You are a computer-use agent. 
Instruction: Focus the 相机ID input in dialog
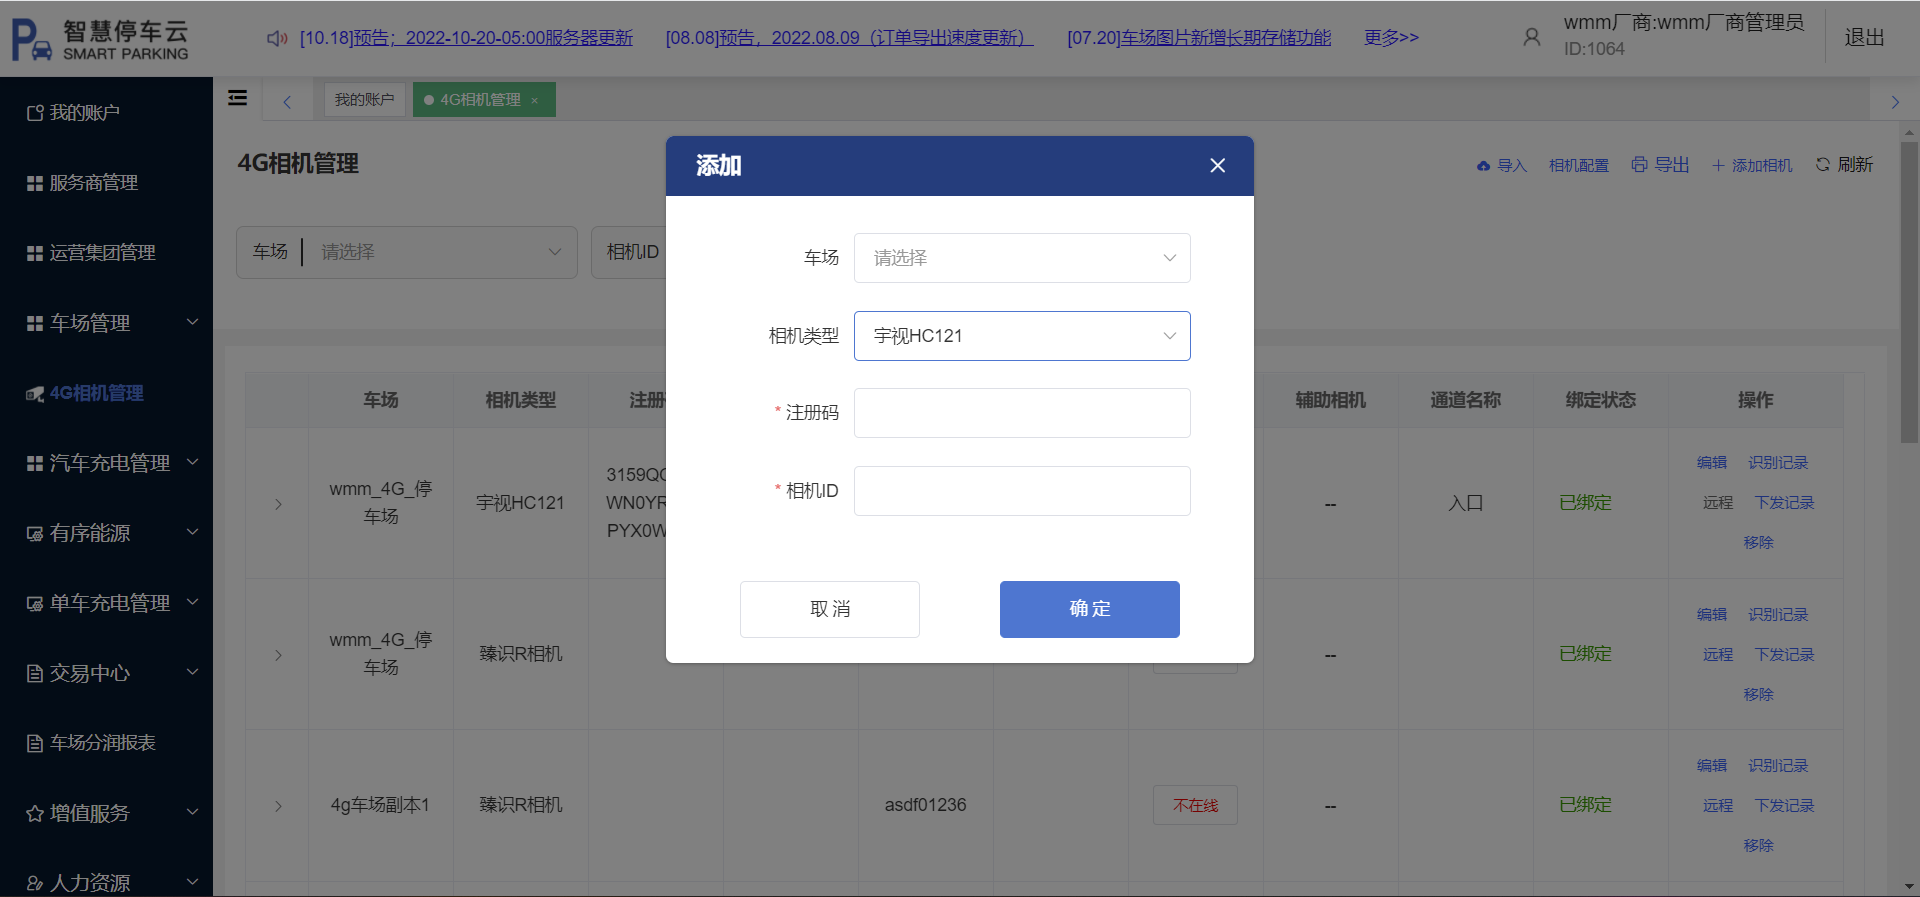click(x=1022, y=491)
